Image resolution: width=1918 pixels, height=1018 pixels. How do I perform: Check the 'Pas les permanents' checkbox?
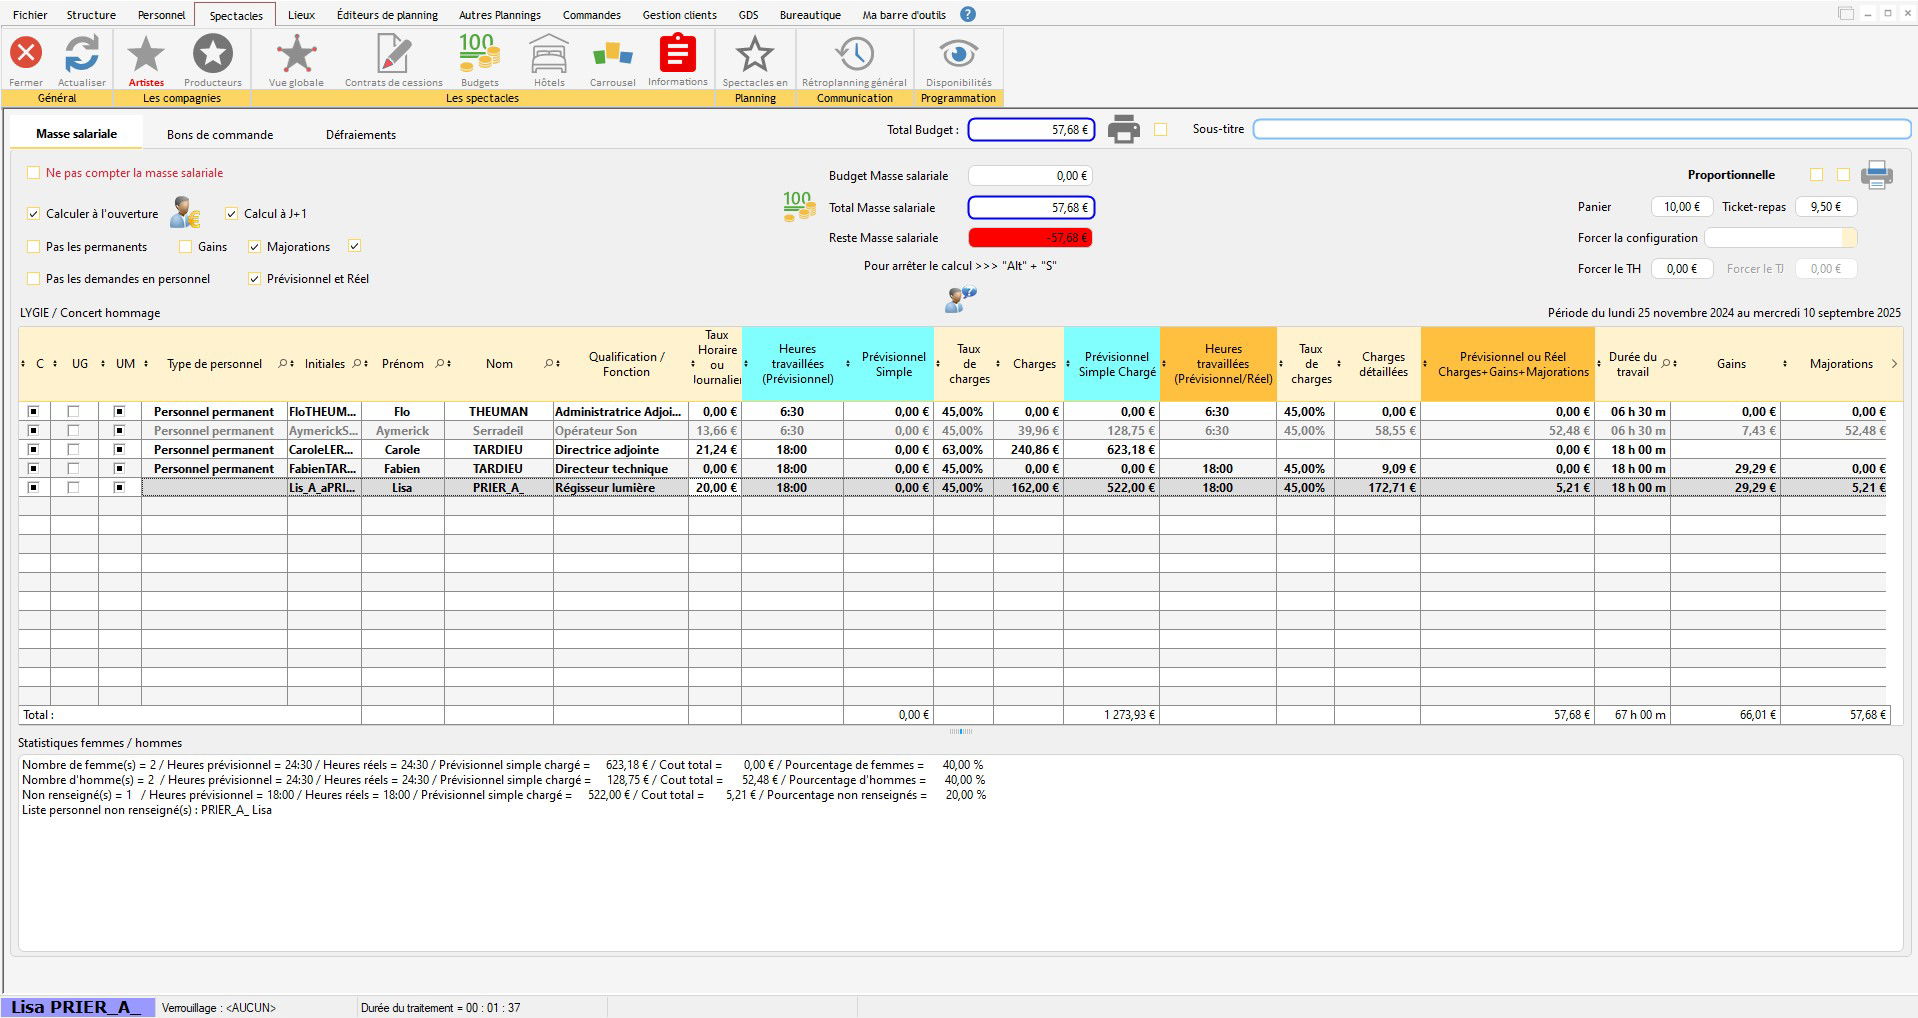pyautogui.click(x=34, y=247)
